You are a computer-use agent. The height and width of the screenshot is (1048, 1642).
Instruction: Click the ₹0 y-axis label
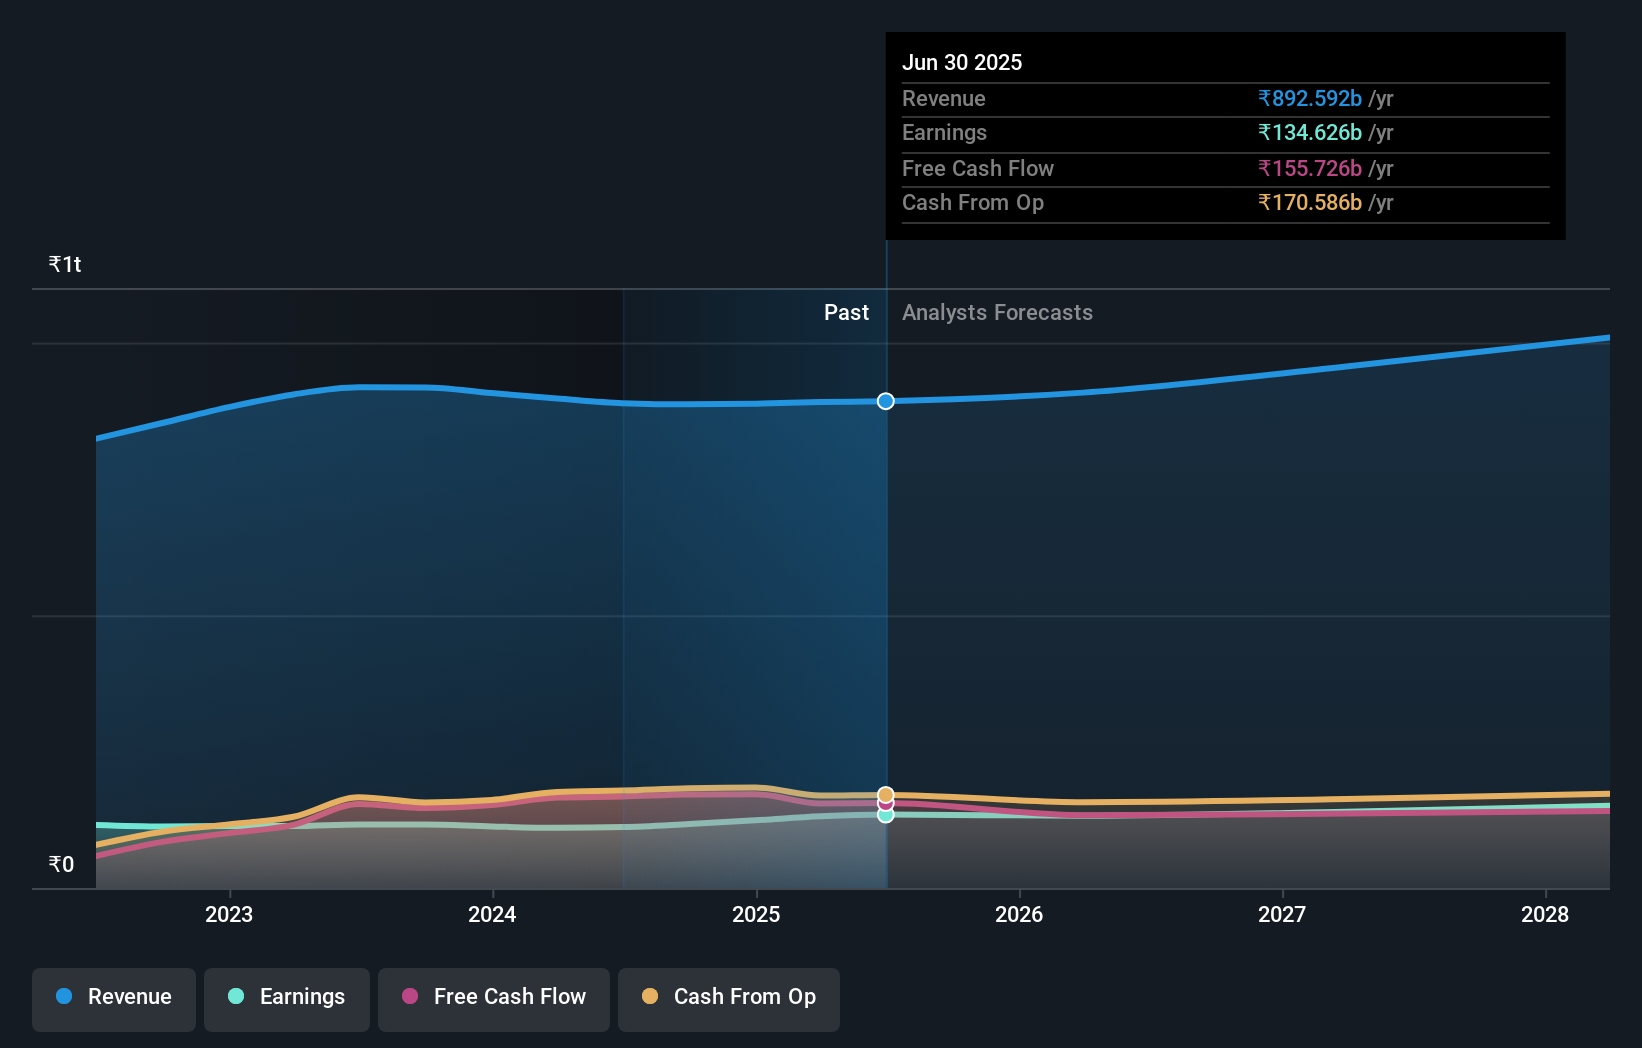(x=61, y=864)
